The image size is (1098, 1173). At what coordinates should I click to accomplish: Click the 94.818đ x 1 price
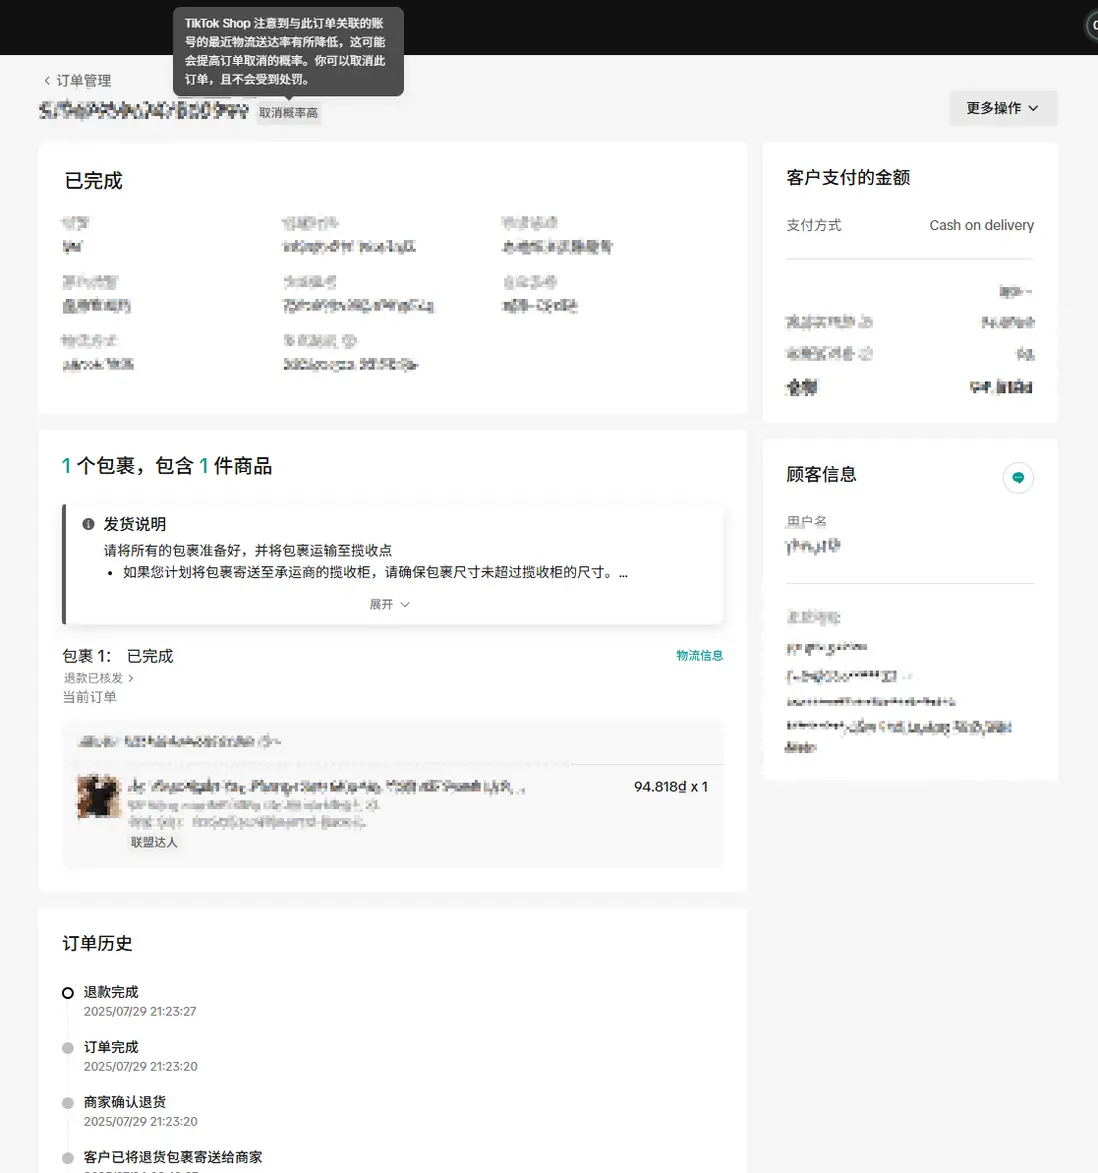[x=670, y=787]
